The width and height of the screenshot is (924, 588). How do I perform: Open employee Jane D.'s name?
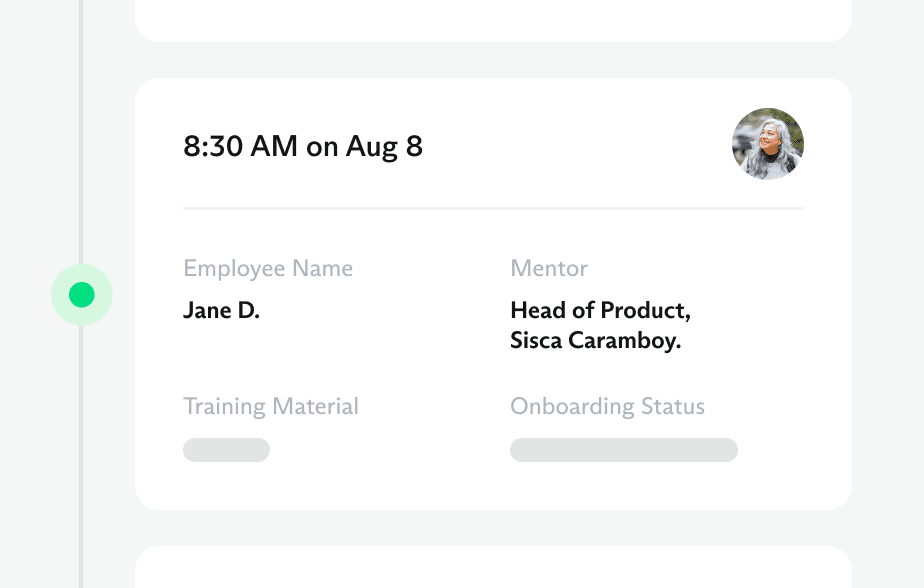pyautogui.click(x=222, y=311)
